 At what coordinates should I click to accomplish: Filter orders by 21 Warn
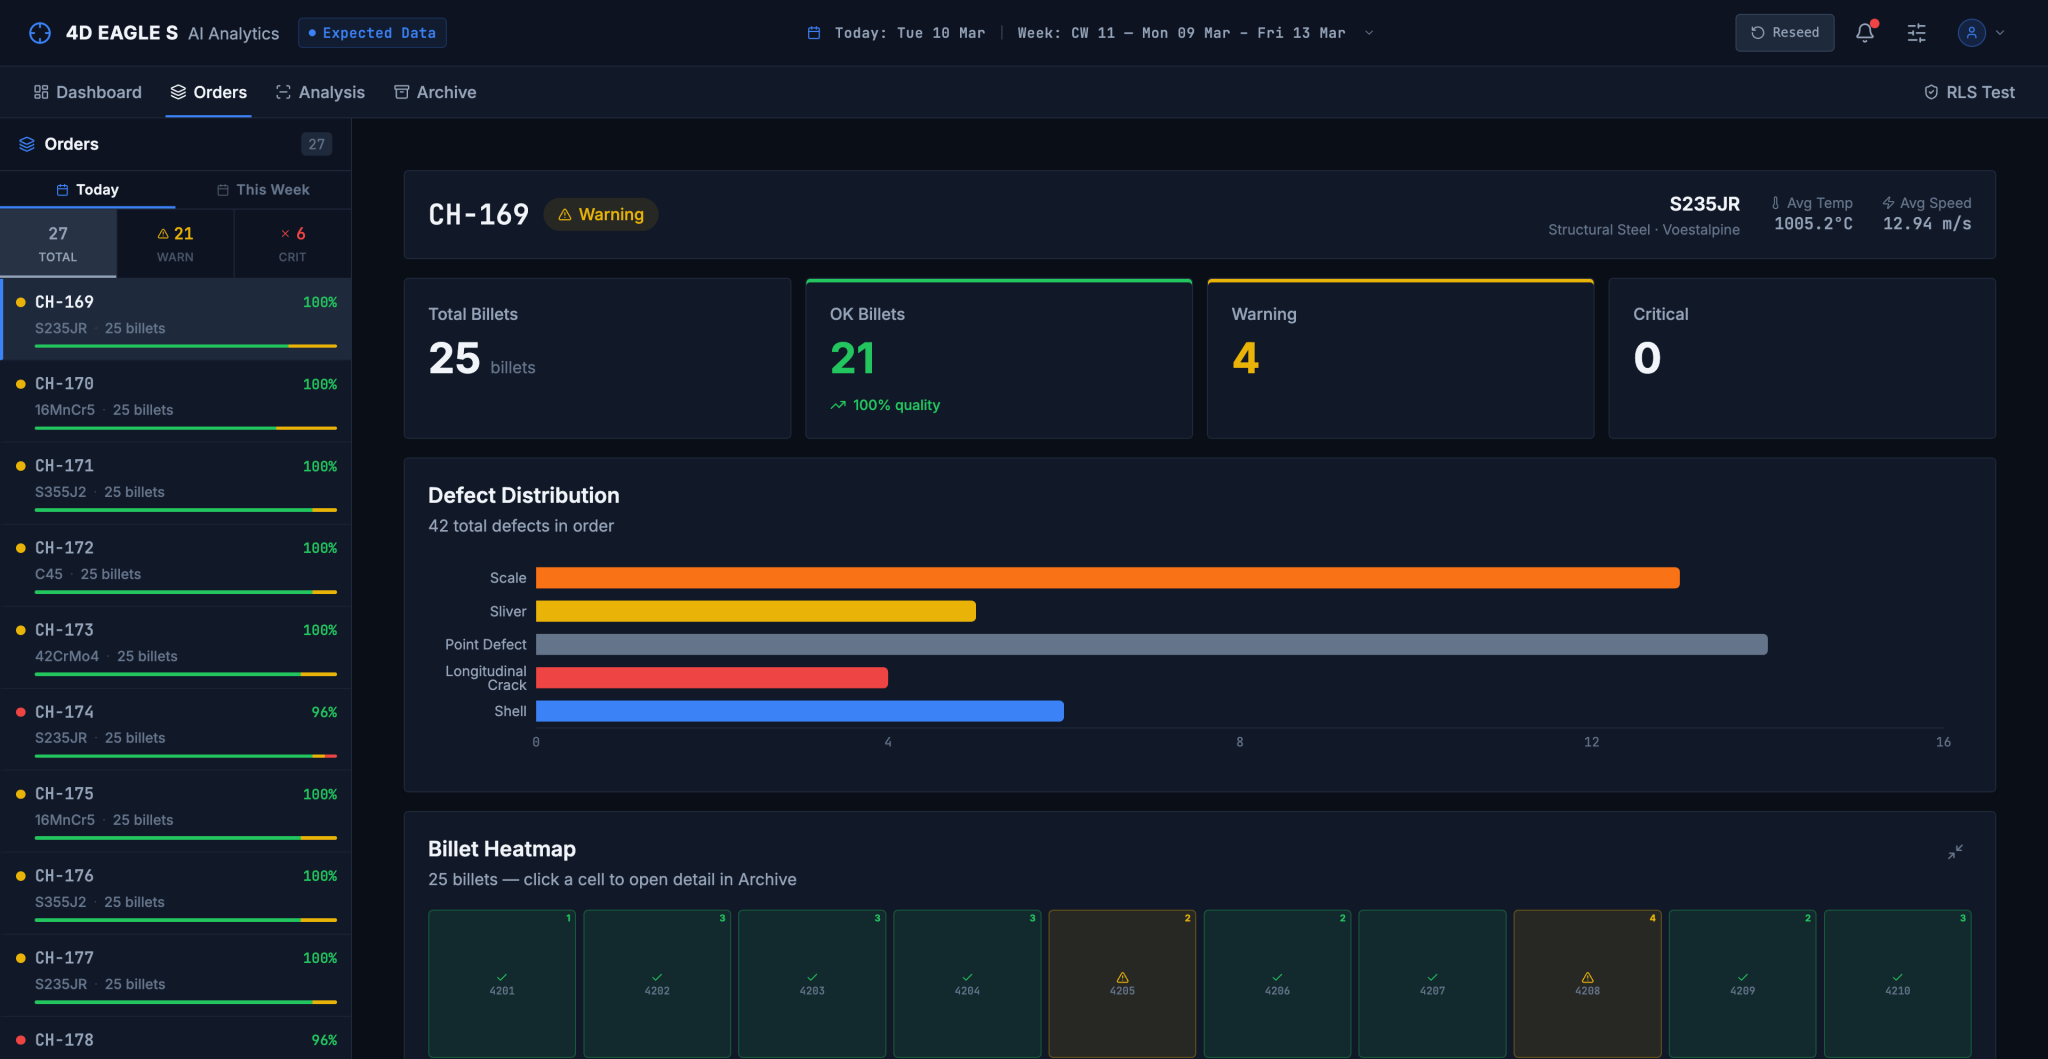pyautogui.click(x=175, y=244)
